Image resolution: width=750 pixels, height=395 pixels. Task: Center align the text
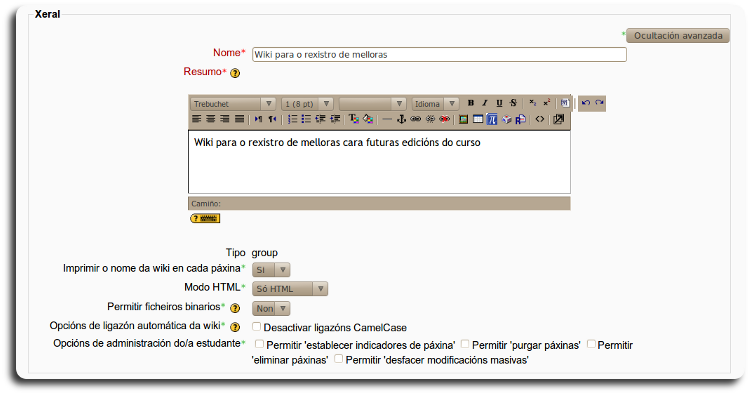(x=210, y=119)
